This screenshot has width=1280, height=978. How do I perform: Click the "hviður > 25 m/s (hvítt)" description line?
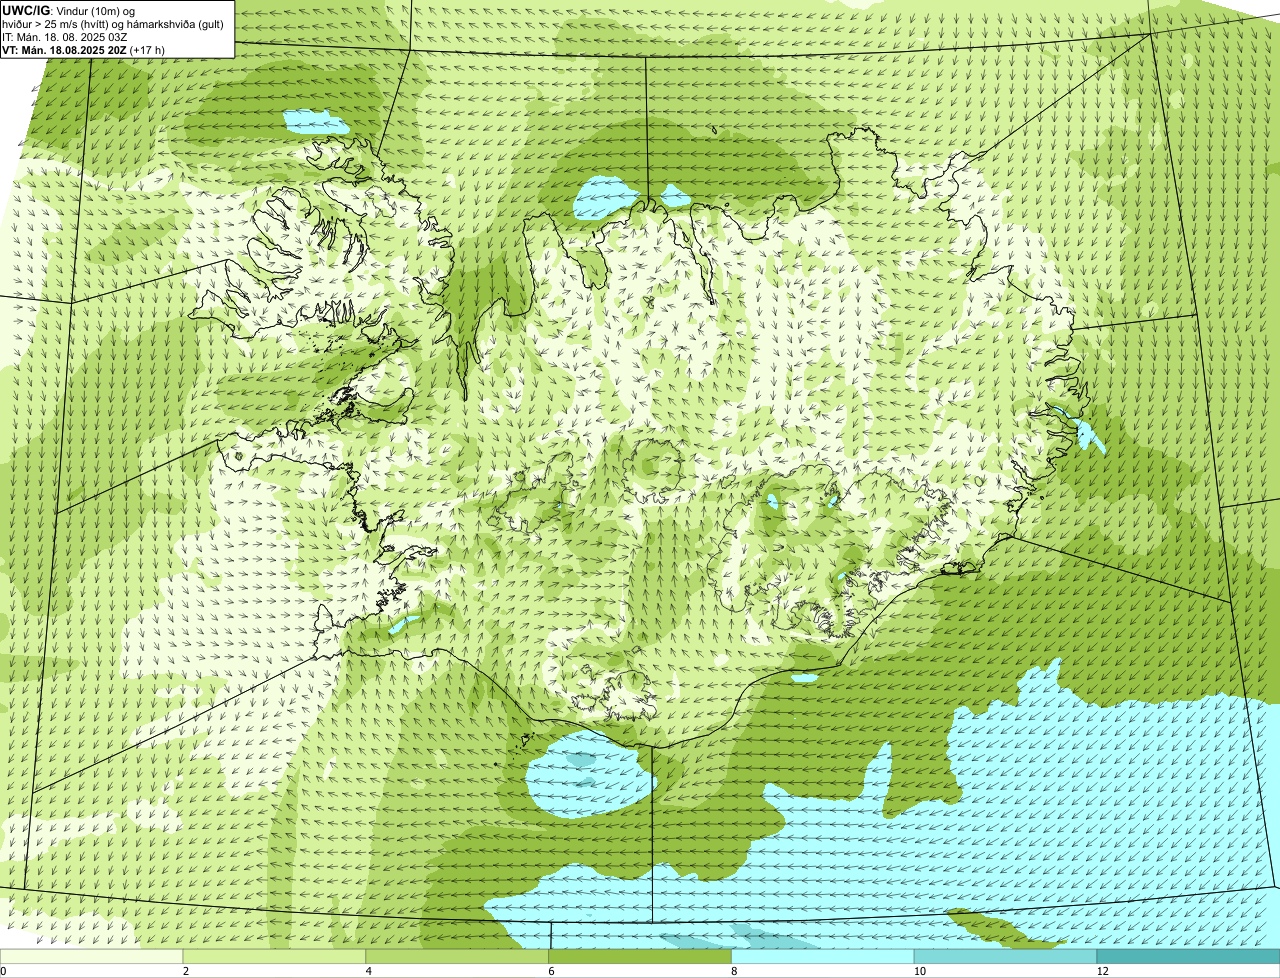tap(113, 23)
